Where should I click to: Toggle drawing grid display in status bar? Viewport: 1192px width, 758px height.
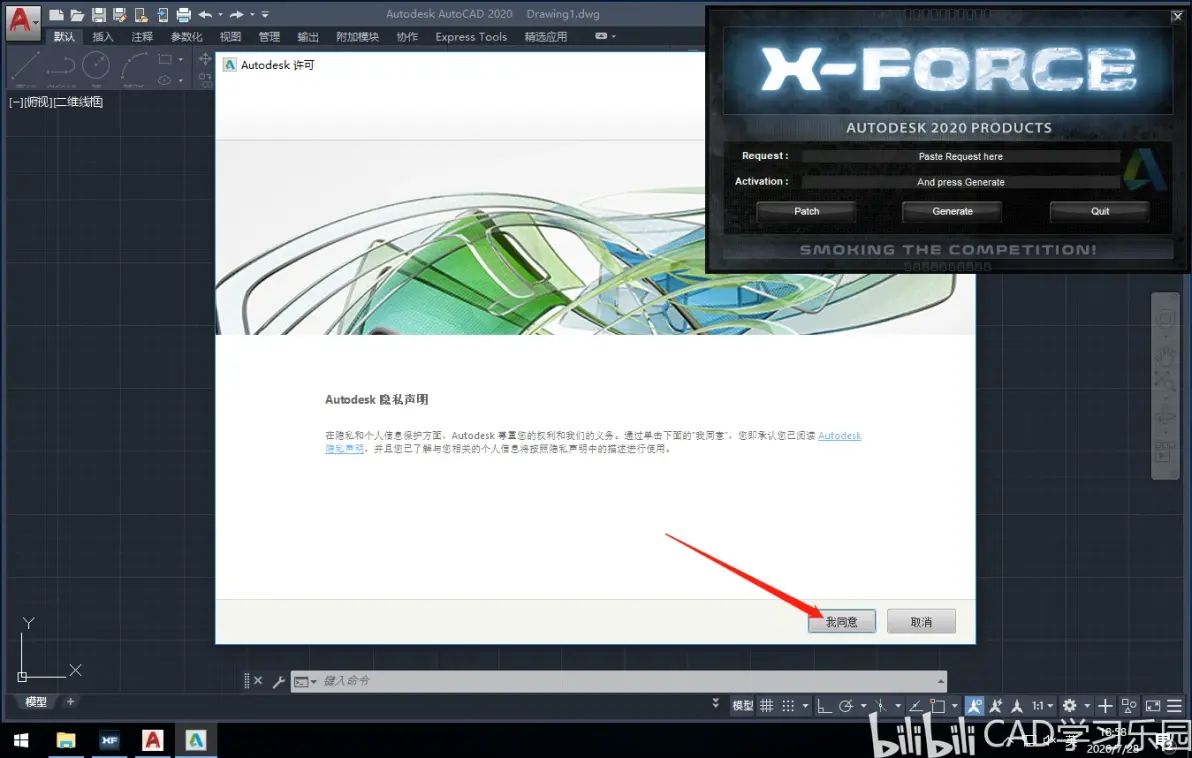tap(767, 706)
